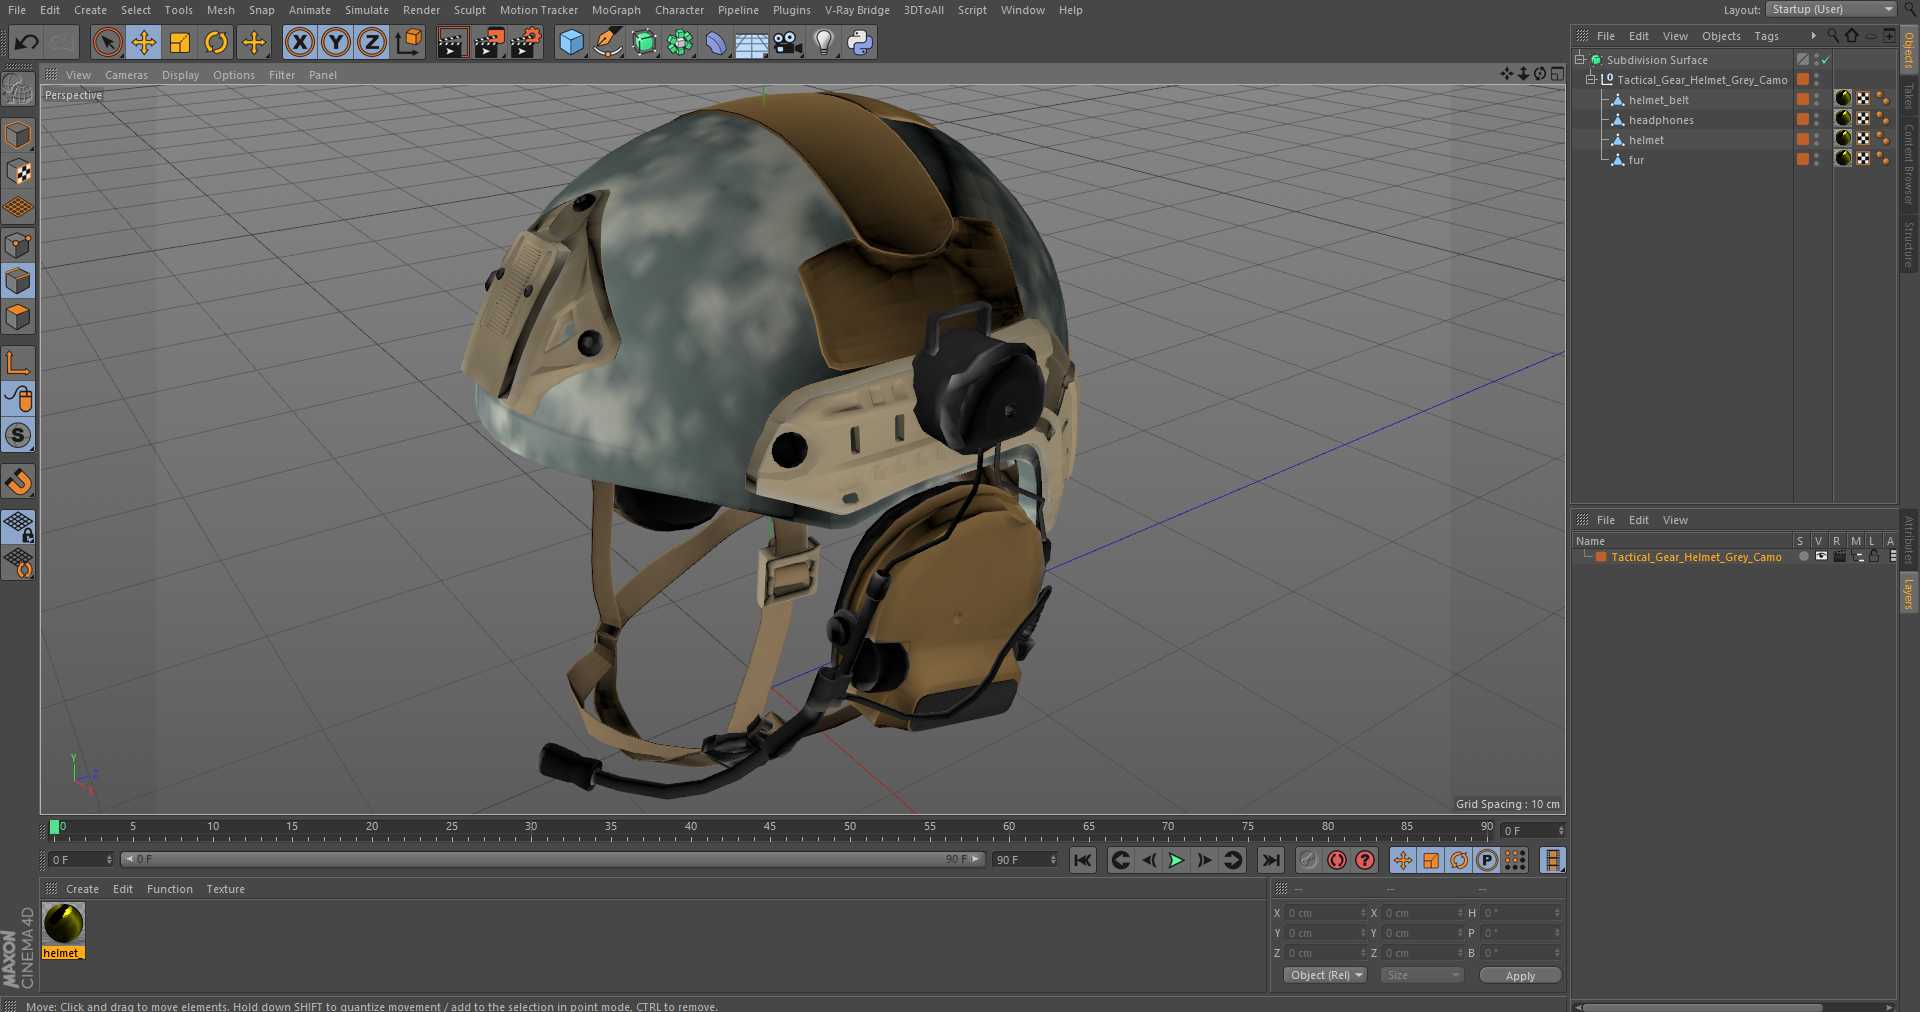1920x1012 pixels.
Task: Click the Undo arrow icon
Action: coord(27,42)
